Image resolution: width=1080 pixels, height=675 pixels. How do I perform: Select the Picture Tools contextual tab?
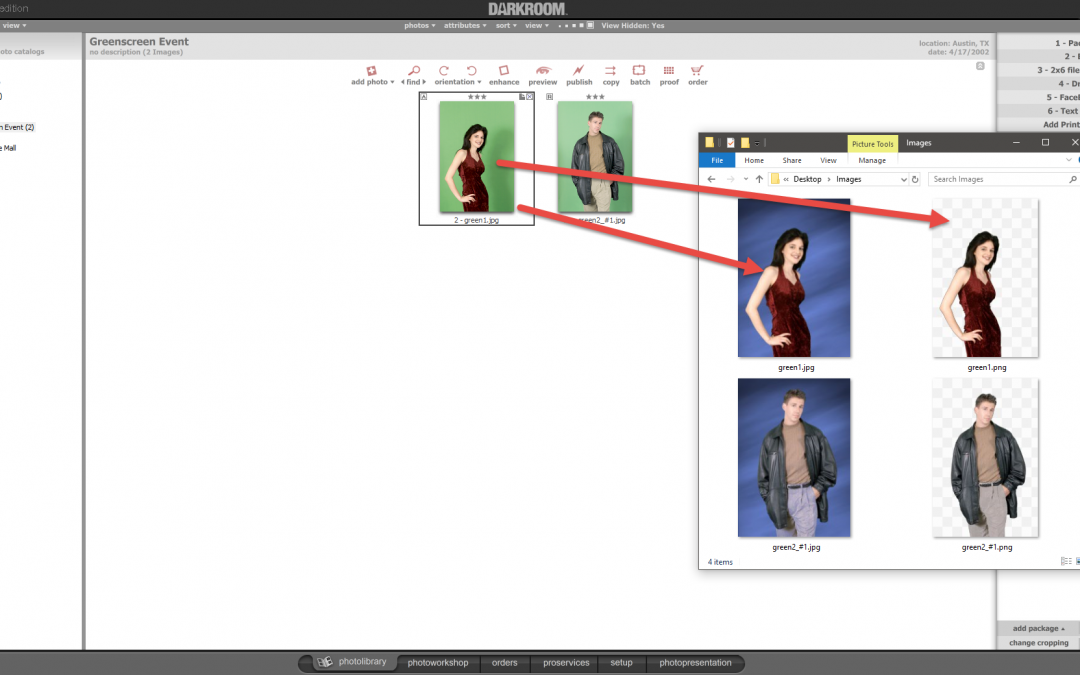872,143
